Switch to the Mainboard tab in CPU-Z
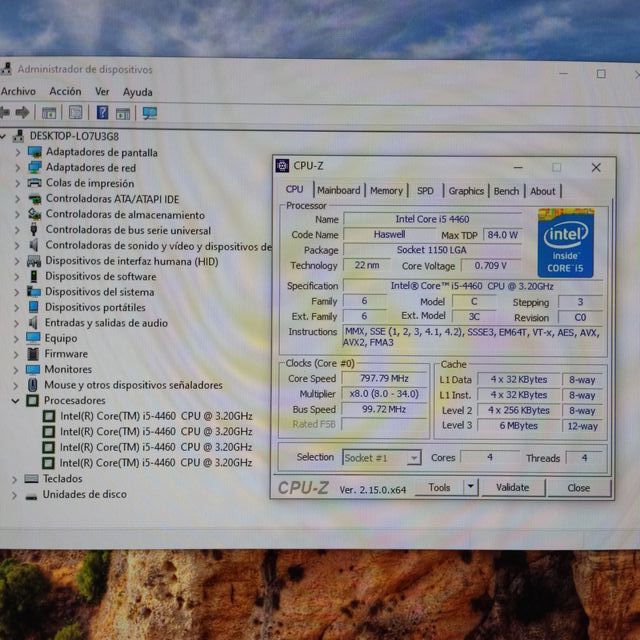 coord(339,191)
